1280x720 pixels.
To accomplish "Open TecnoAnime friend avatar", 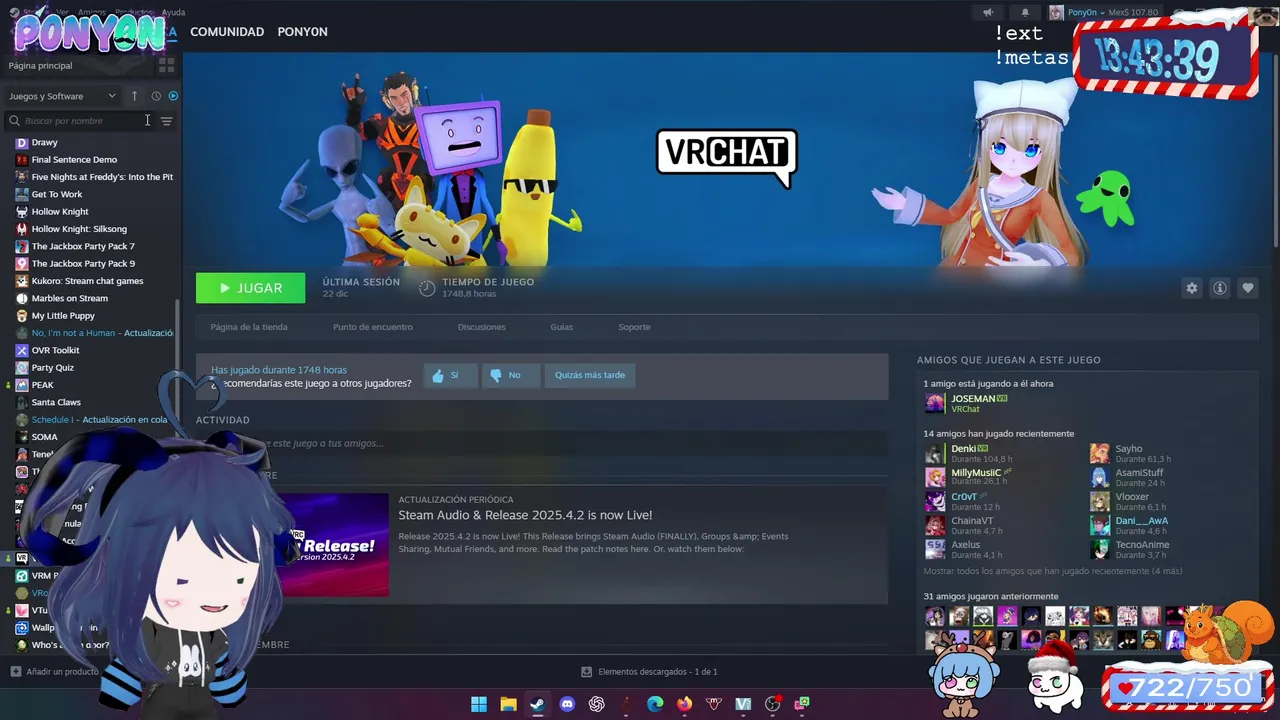I will click(1100, 550).
